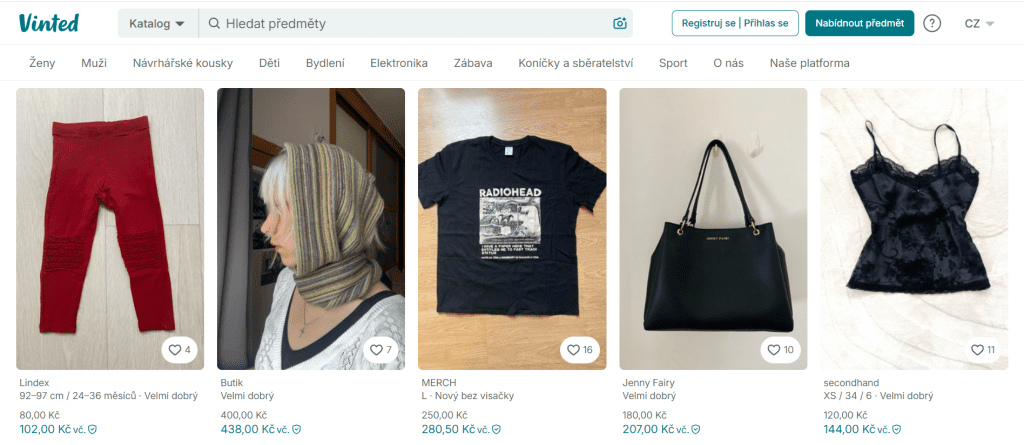Expand the Katalog dropdown
Image resolution: width=1024 pixels, height=445 pixels.
tap(158, 23)
